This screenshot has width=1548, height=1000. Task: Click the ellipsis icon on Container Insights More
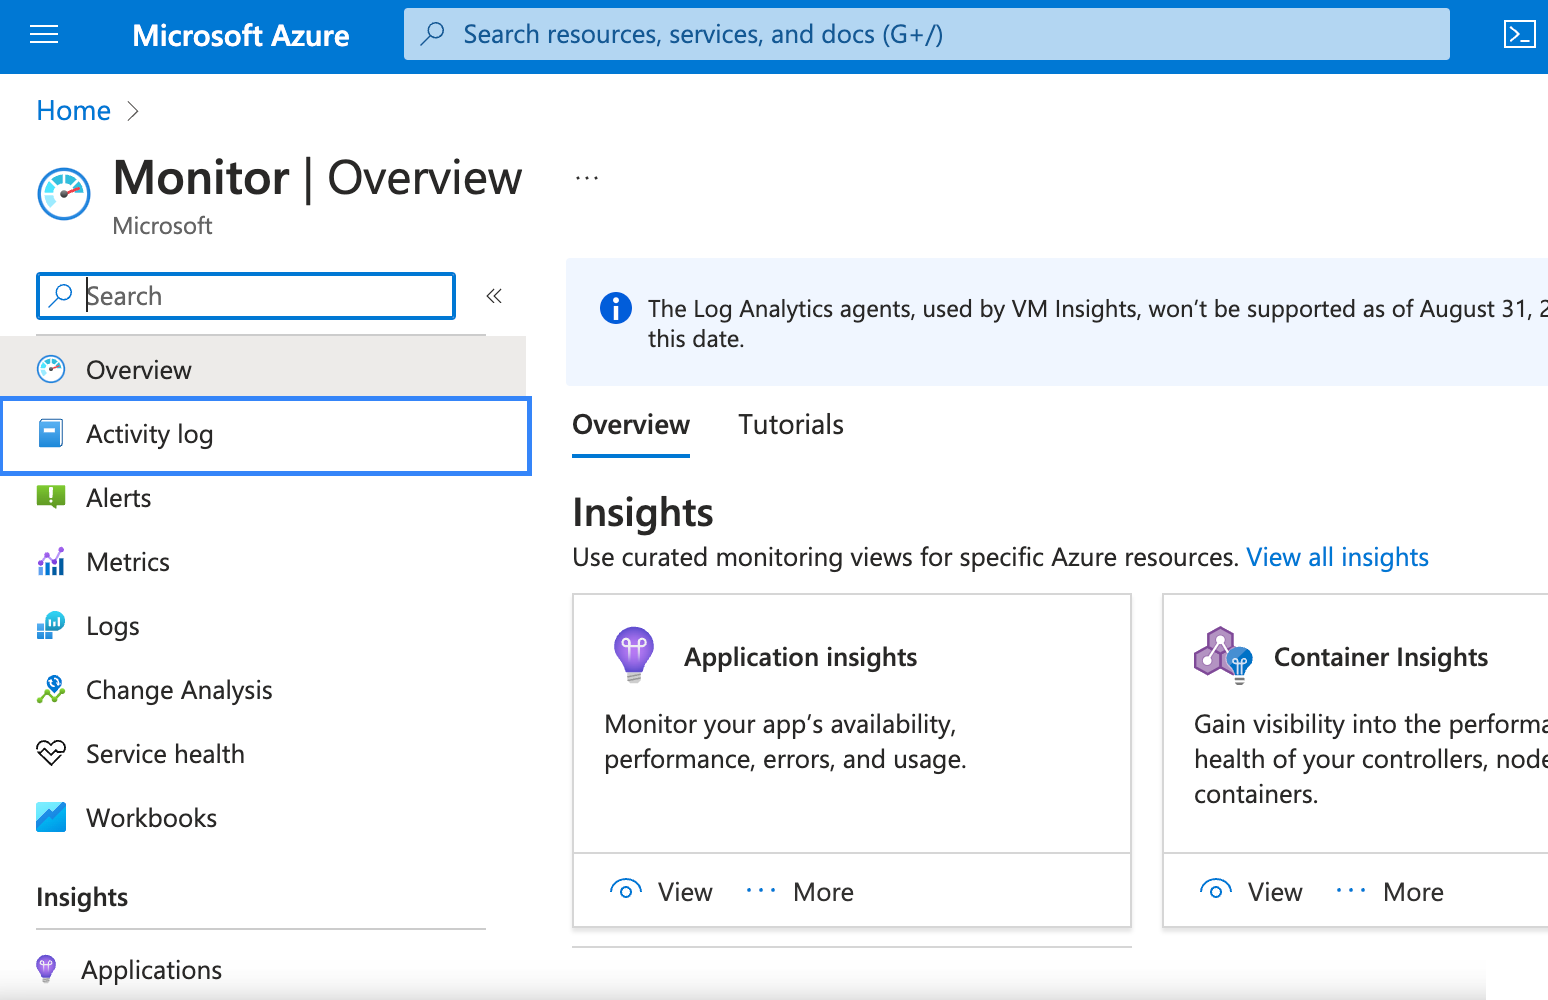(x=1351, y=890)
